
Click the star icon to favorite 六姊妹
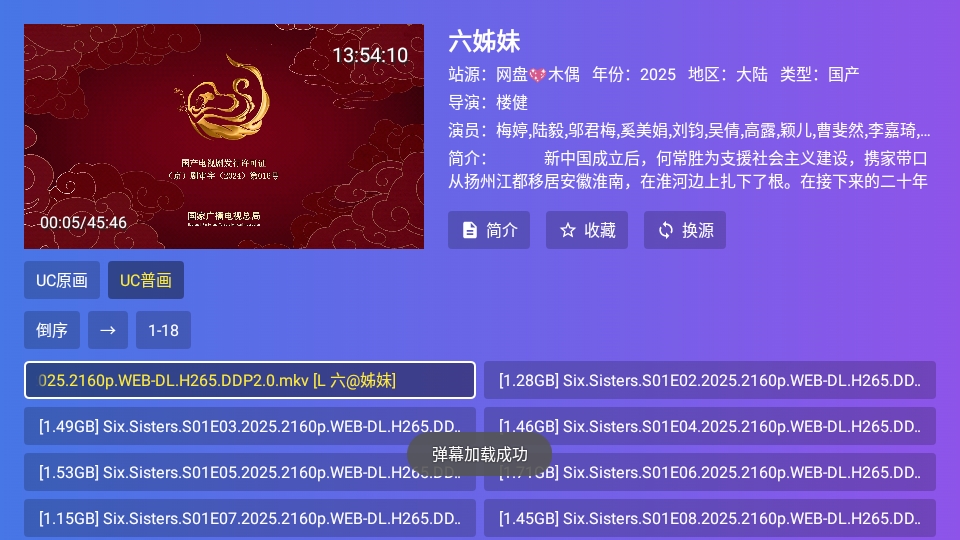568,230
